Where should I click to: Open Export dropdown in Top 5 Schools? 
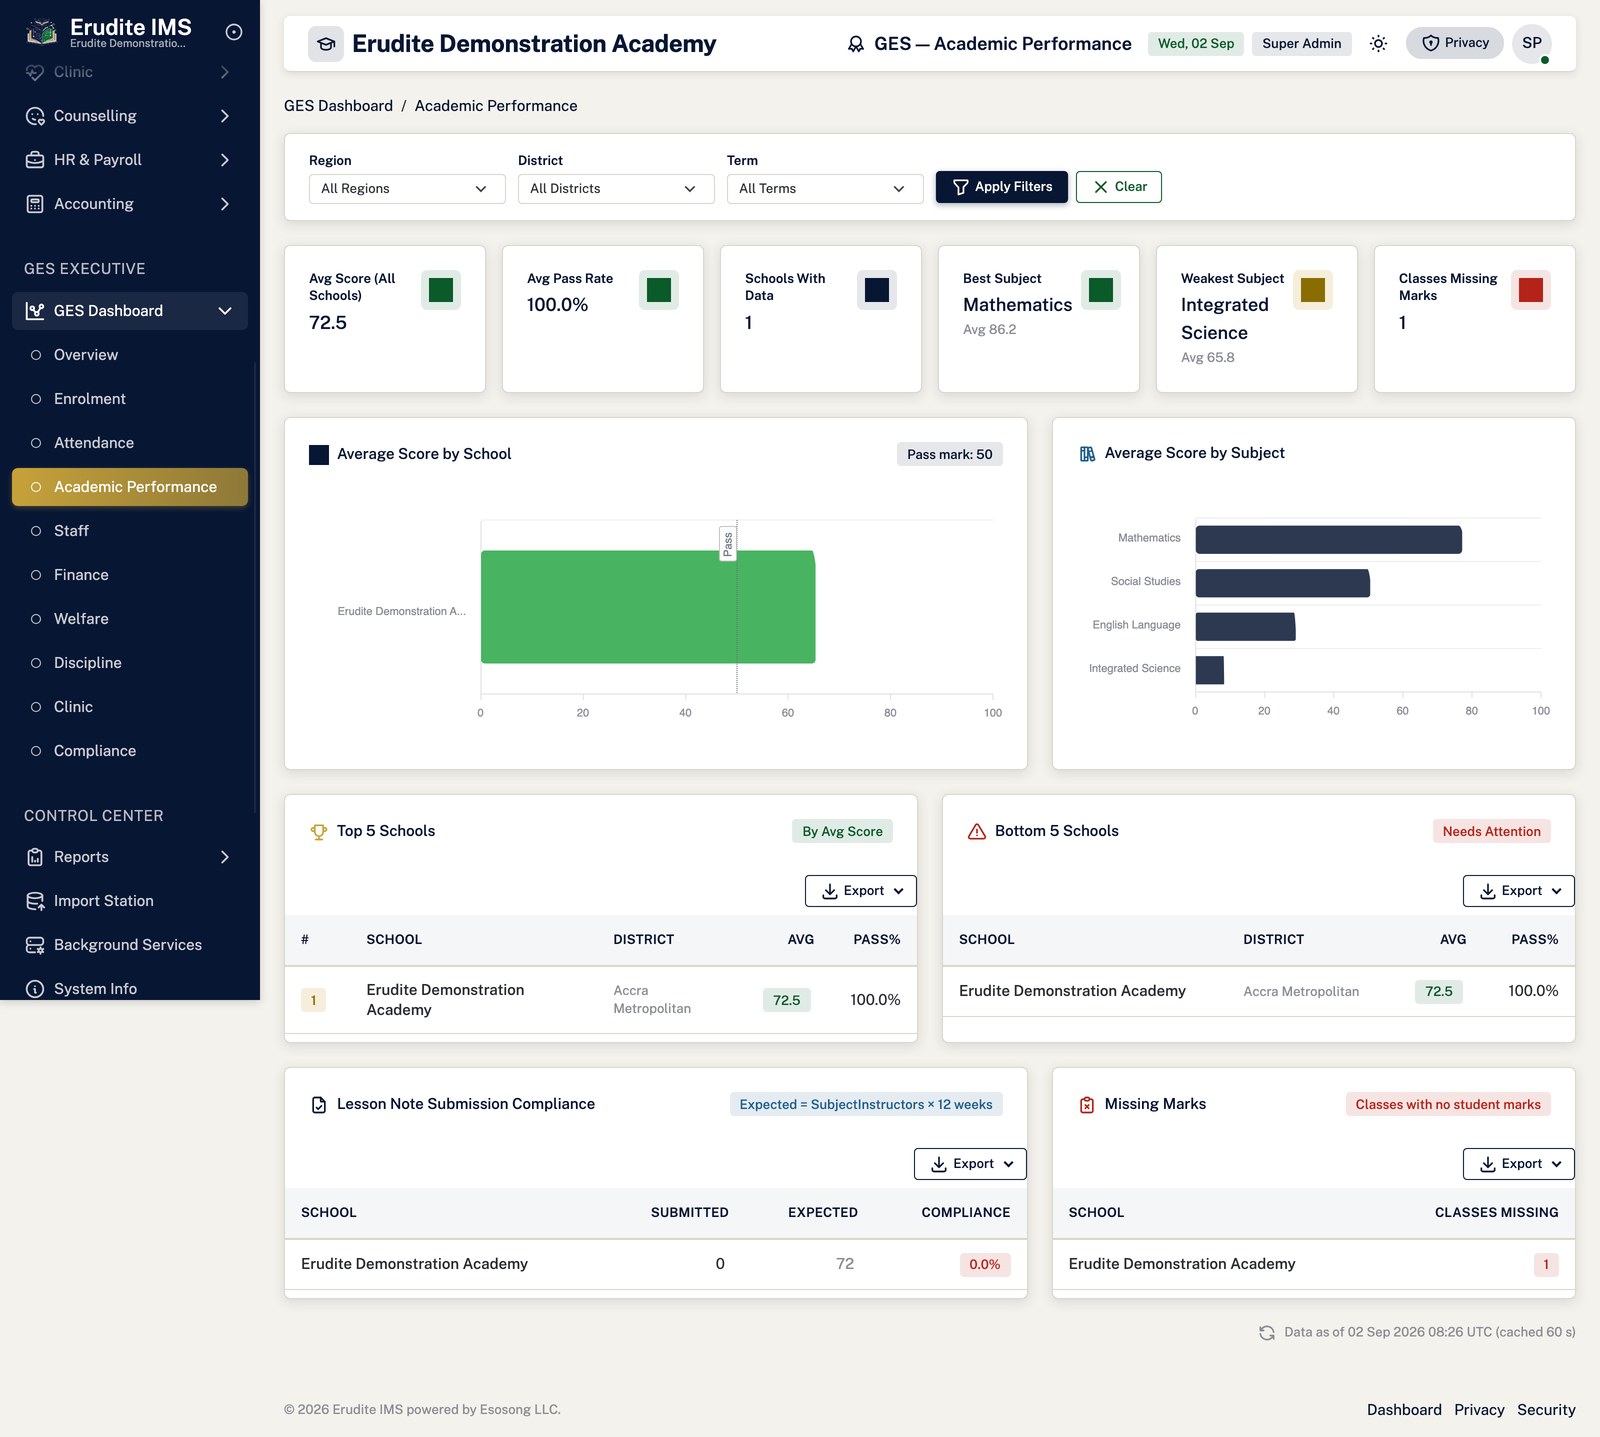[861, 891]
